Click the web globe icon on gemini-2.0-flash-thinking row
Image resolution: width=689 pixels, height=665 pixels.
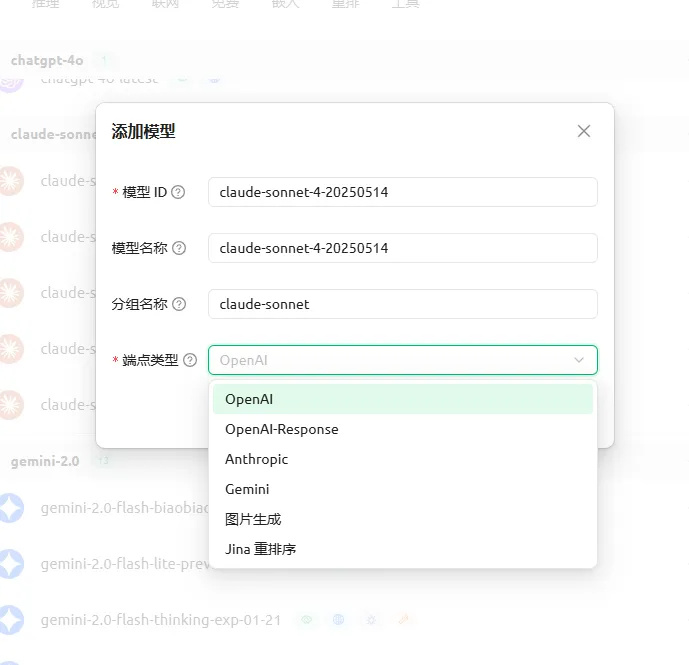click(338, 620)
